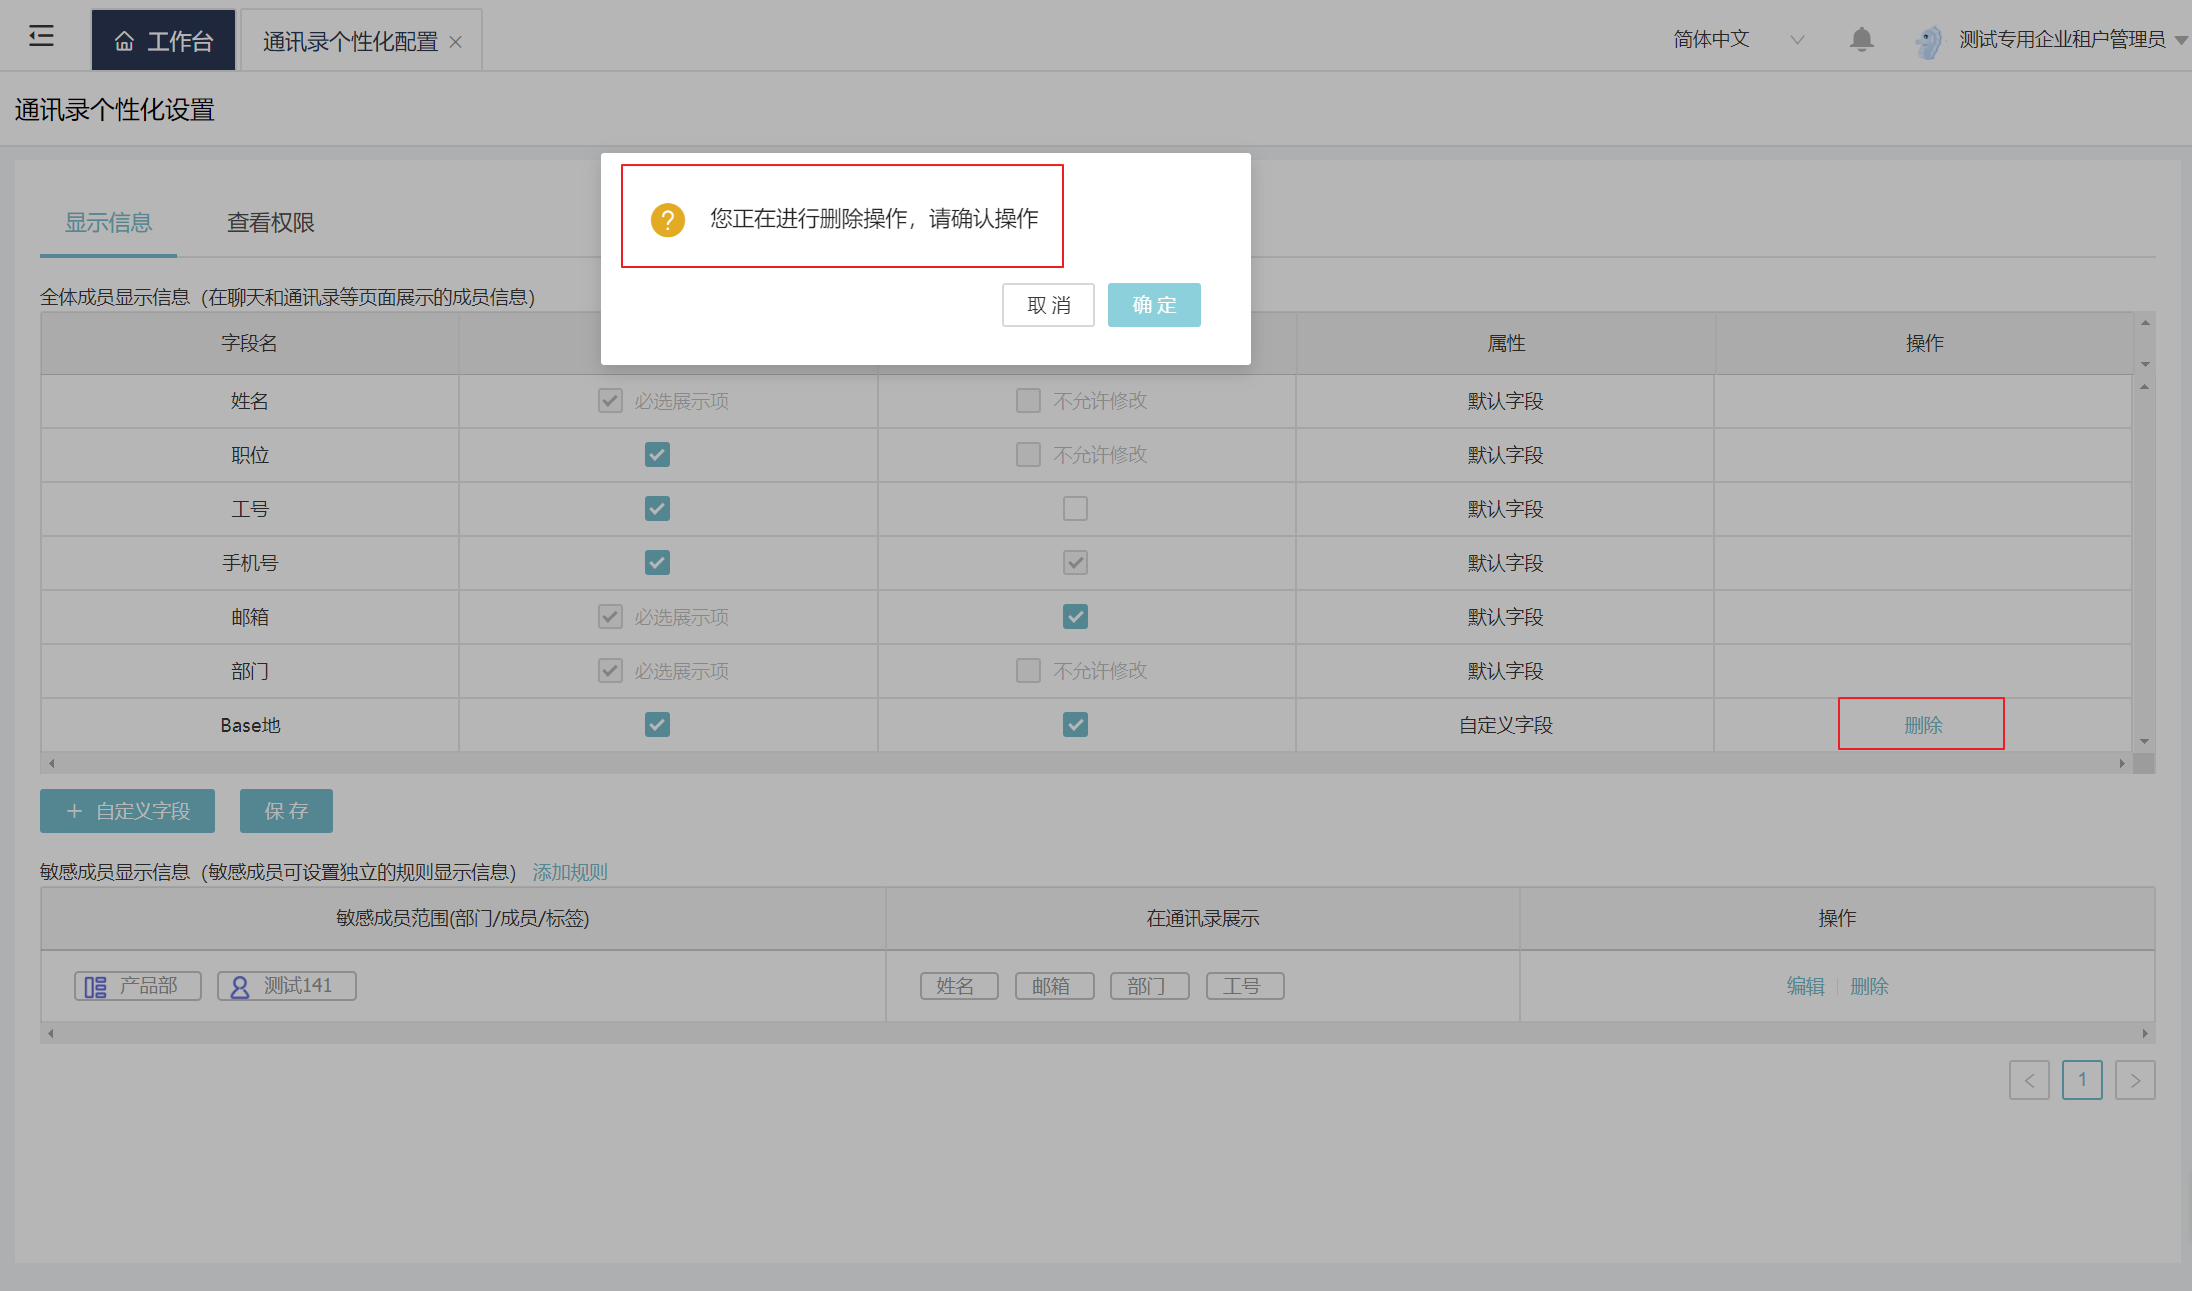This screenshot has height=1291, width=2192.
Task: Toggle Base地 display checkbox
Action: click(x=657, y=725)
